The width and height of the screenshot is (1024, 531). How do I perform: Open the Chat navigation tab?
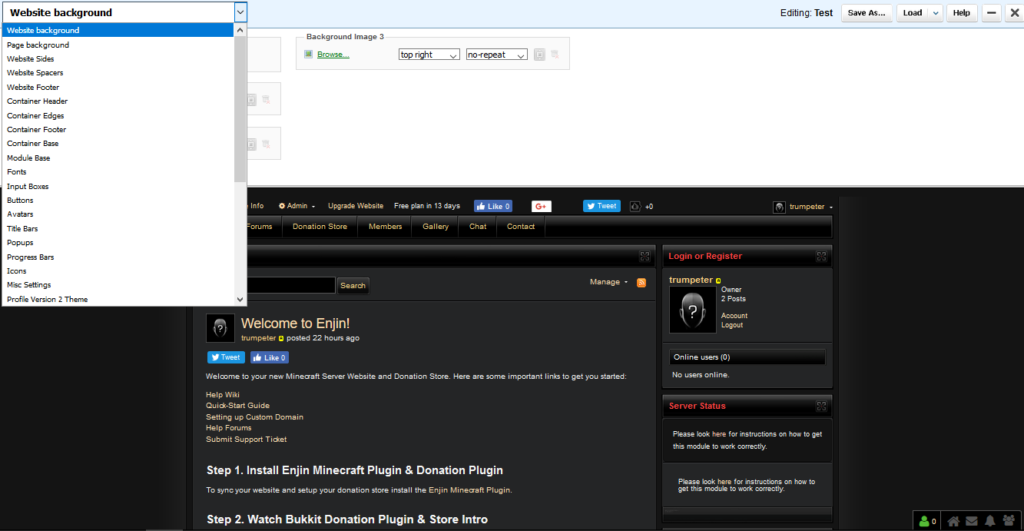pos(478,227)
